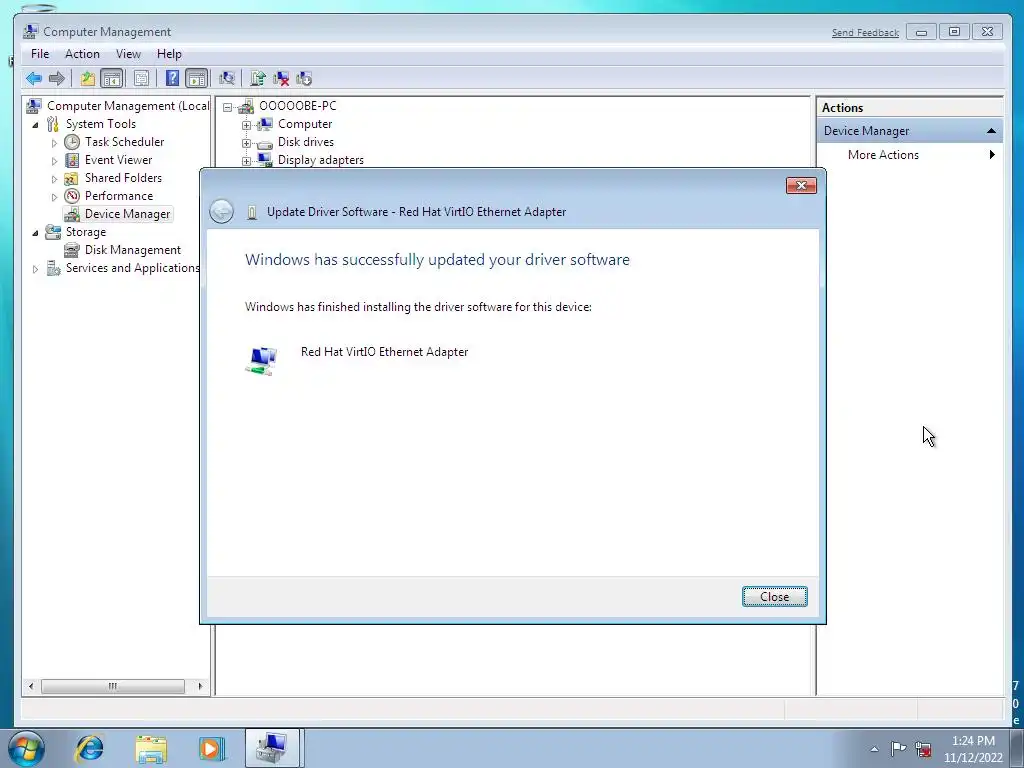The height and width of the screenshot is (768, 1024).
Task: Expand the Event Viewer node
Action: coord(54,161)
